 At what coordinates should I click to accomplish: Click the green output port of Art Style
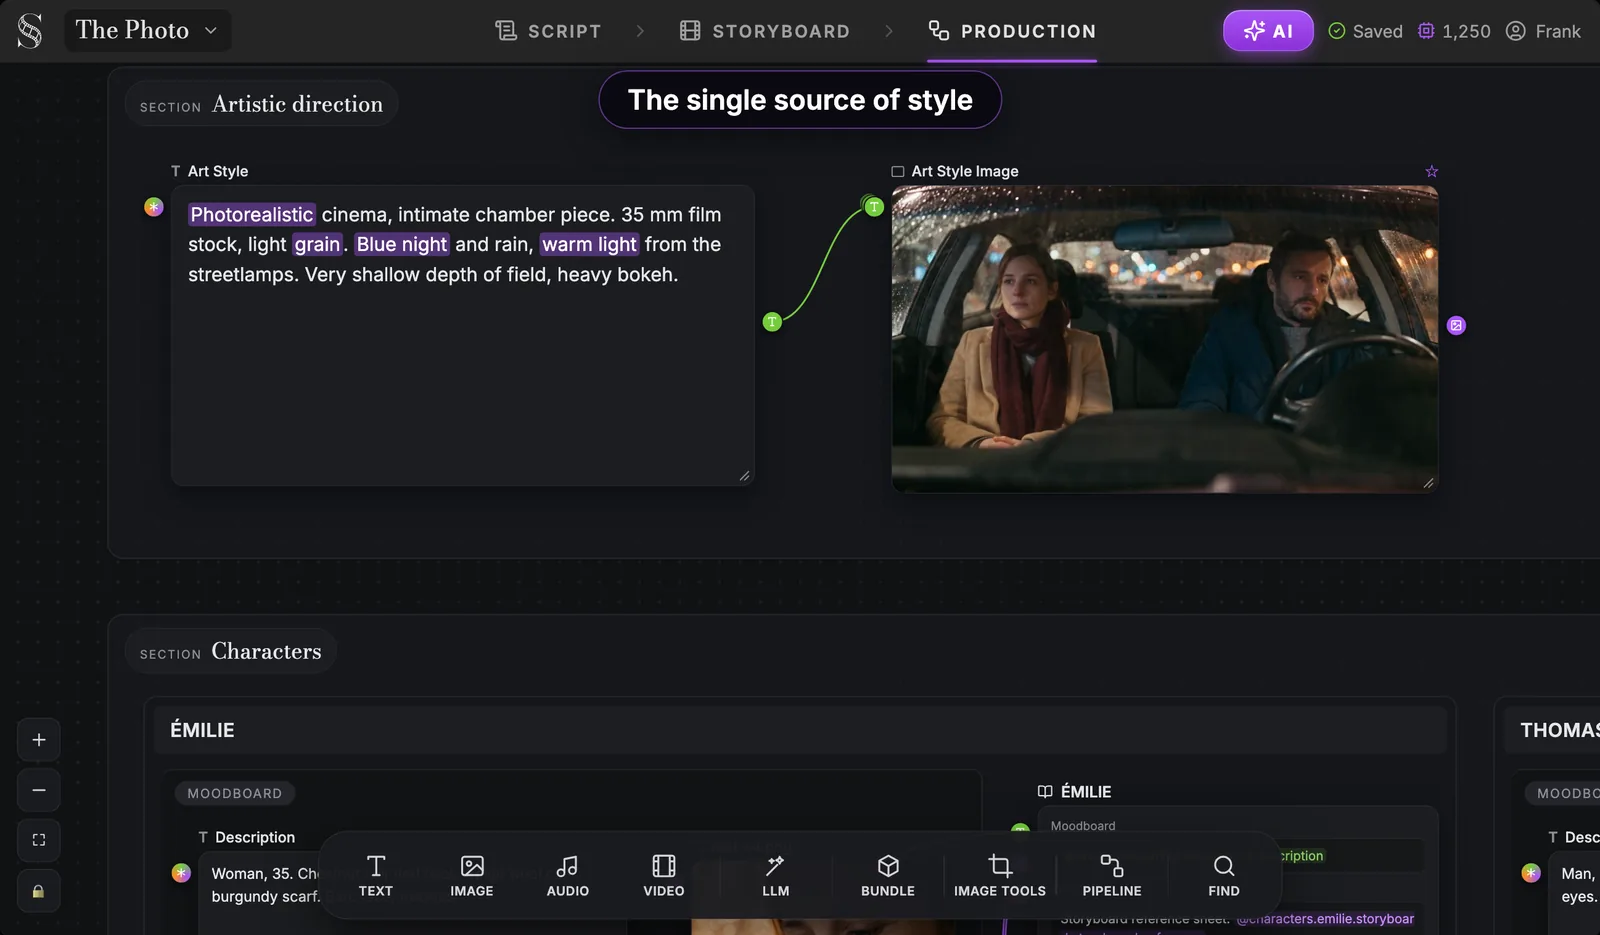coord(772,322)
